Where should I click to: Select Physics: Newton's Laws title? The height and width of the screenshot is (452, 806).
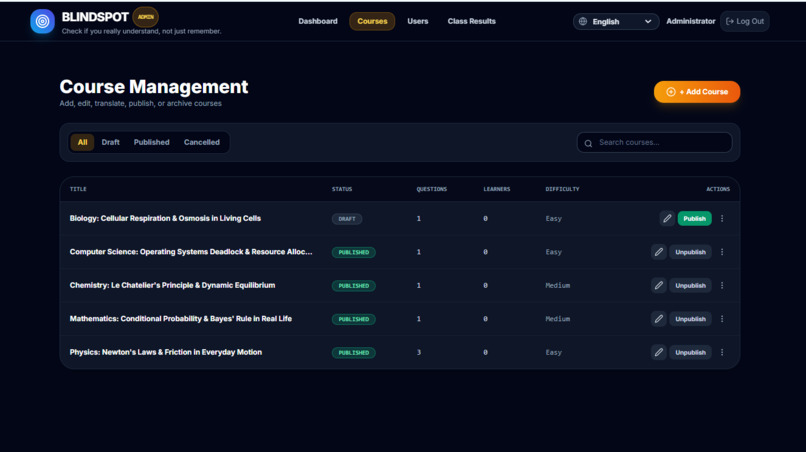(x=166, y=352)
